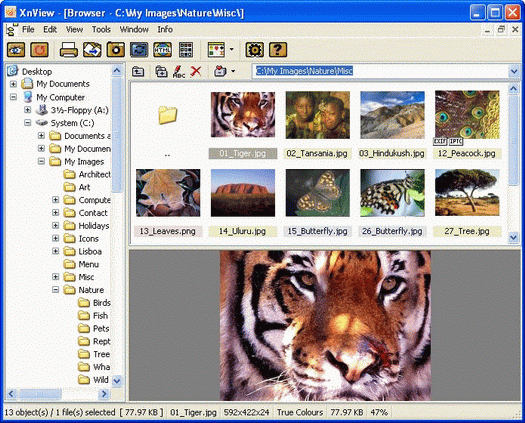Click the address path input field
Viewport: 525px width, 423px height.
(x=380, y=71)
